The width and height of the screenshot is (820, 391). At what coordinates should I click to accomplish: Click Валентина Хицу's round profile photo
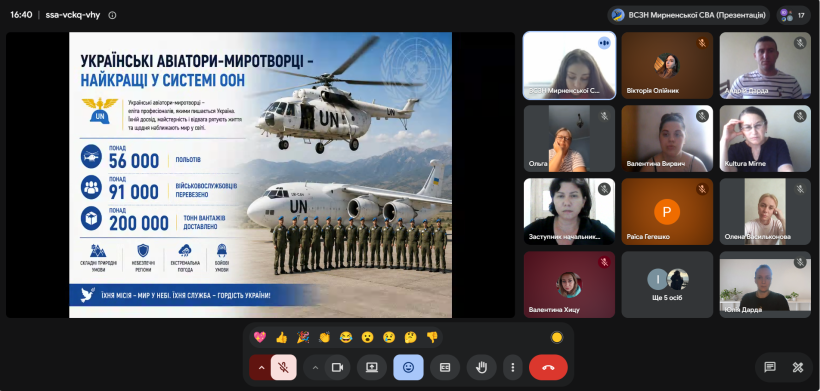pyautogui.click(x=570, y=284)
